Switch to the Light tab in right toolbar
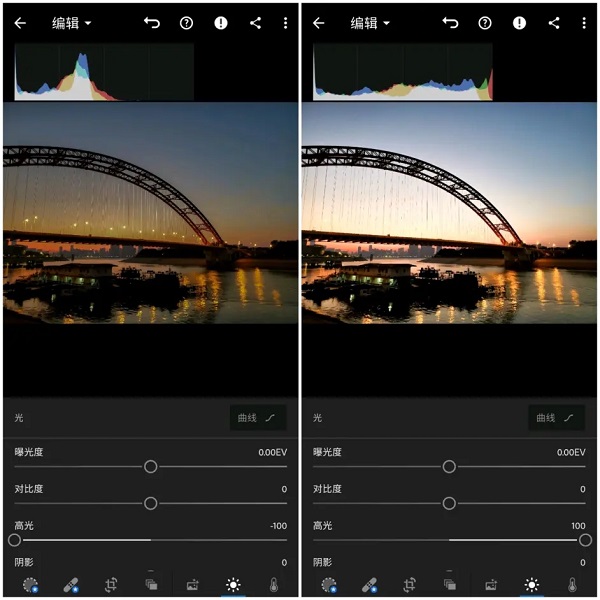 [x=531, y=585]
